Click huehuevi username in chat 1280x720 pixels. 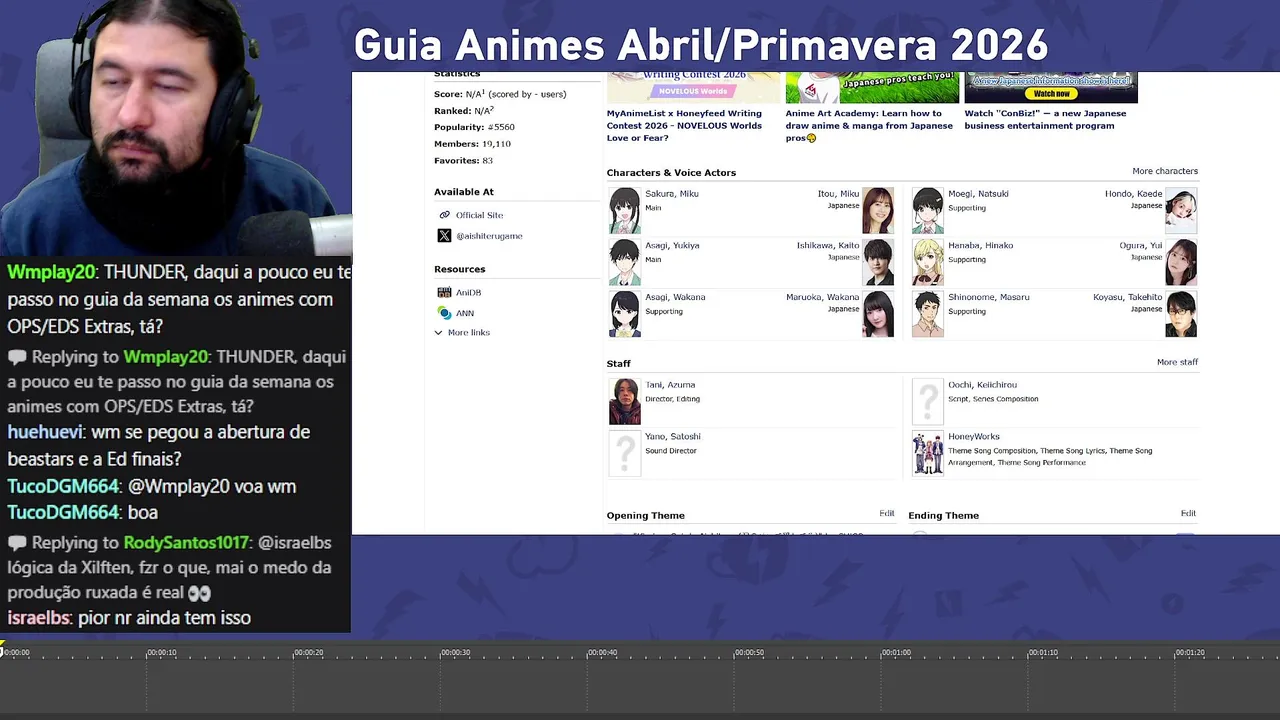point(46,432)
